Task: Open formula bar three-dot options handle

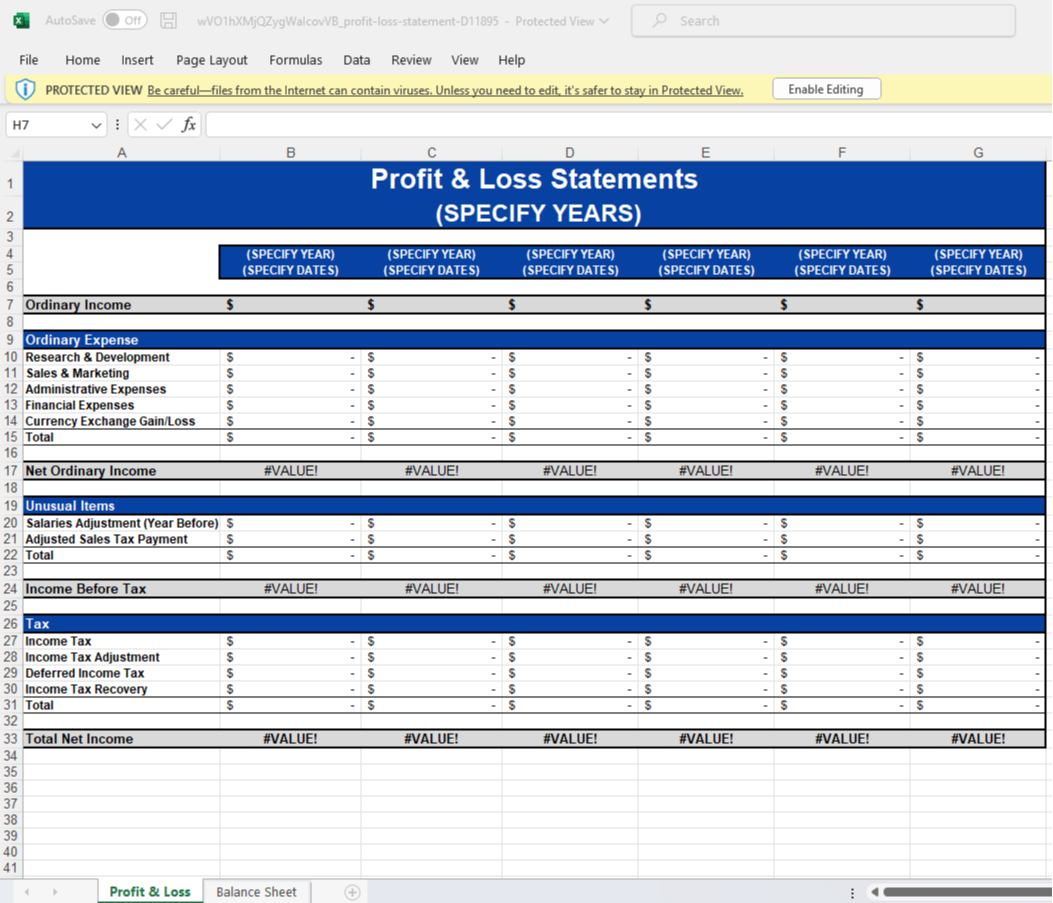Action: point(117,124)
